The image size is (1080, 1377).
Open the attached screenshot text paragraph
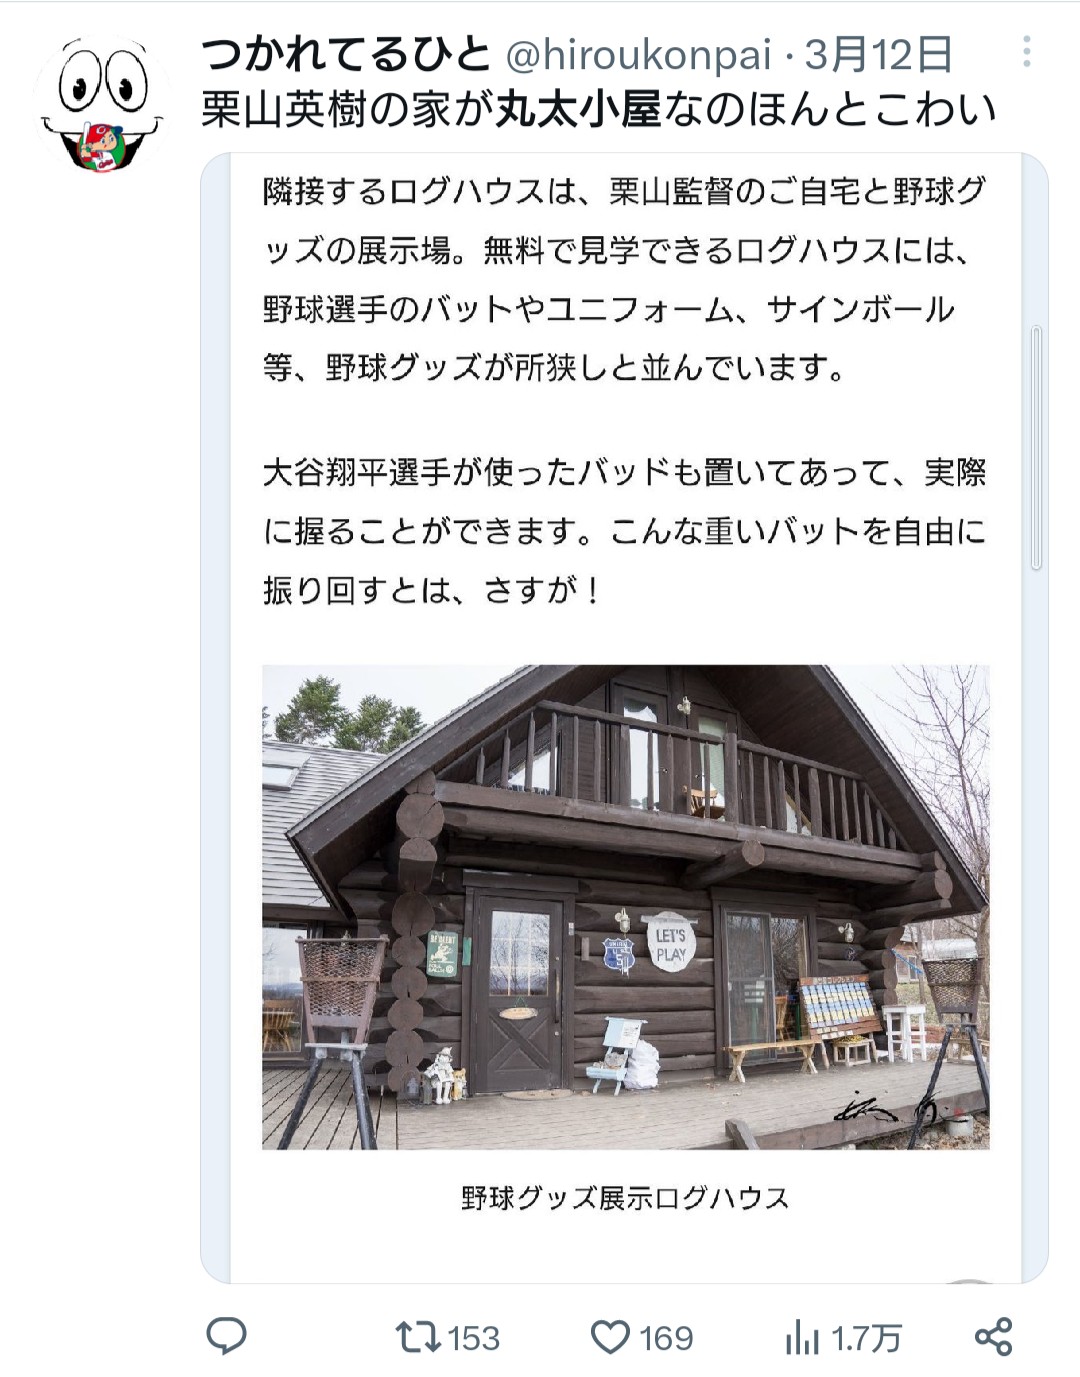point(625,279)
